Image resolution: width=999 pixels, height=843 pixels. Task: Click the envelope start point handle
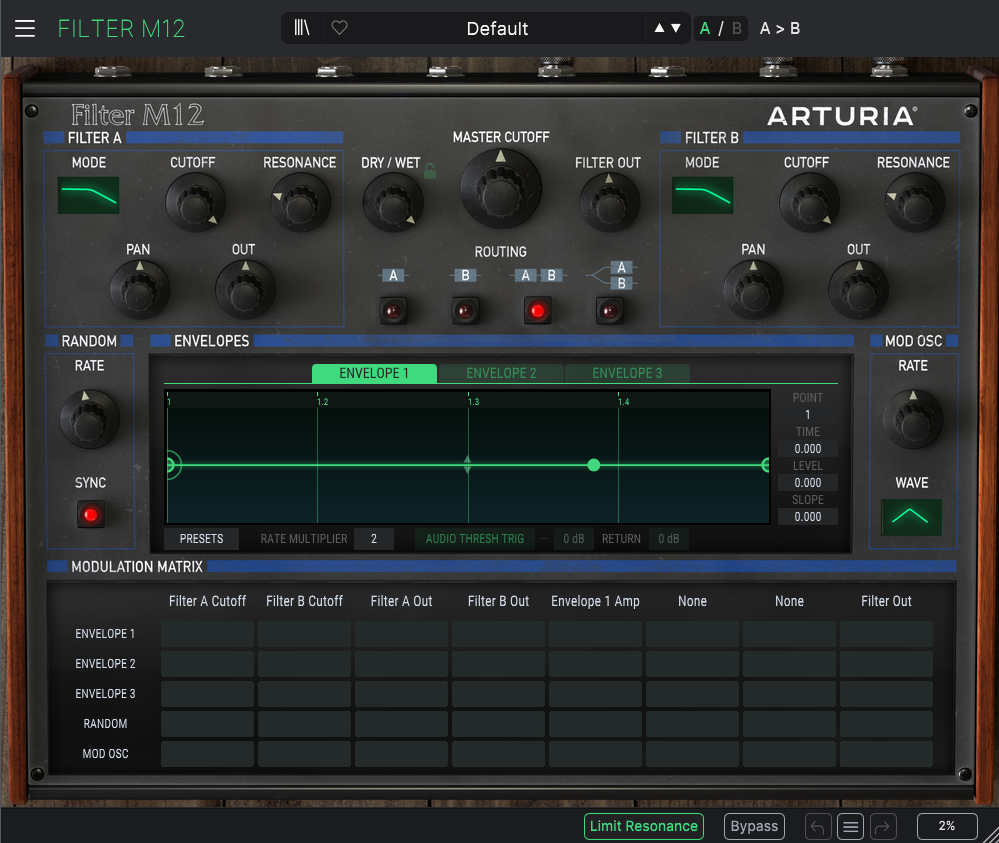[x=169, y=465]
